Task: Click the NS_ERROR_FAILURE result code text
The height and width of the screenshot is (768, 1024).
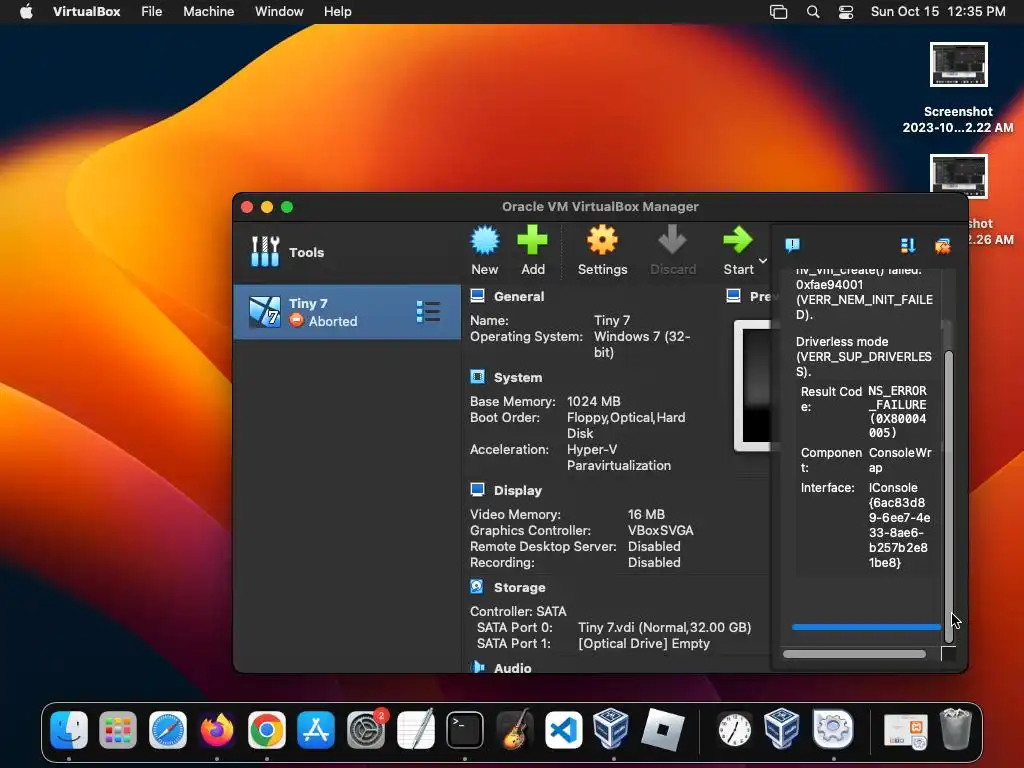Action: coord(897,411)
